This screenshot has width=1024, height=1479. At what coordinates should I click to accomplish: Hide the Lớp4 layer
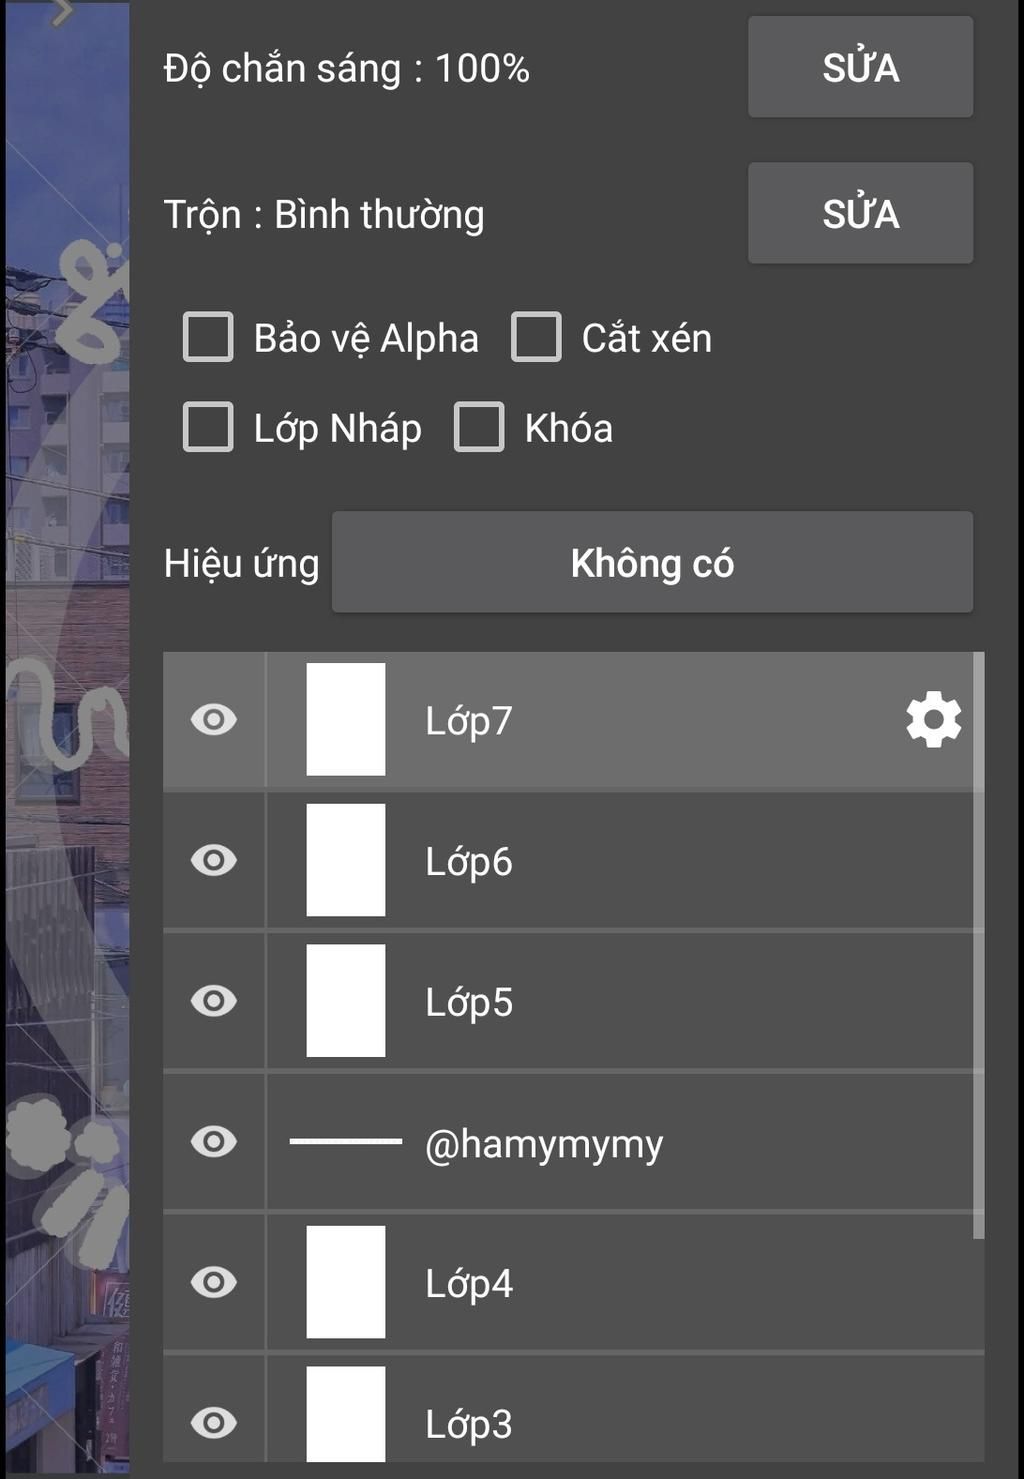tap(214, 1282)
